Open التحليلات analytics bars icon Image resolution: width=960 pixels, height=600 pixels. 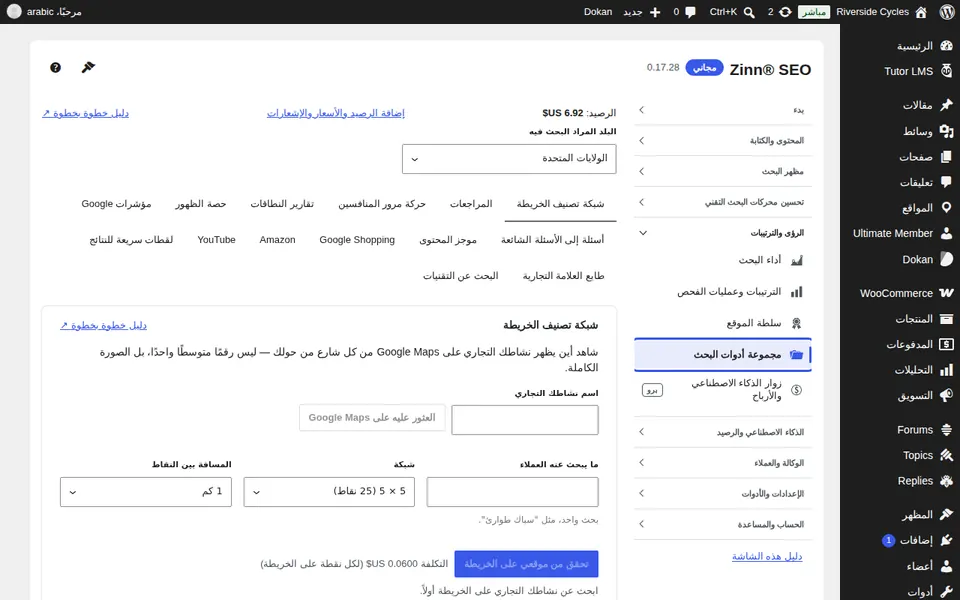[947, 370]
